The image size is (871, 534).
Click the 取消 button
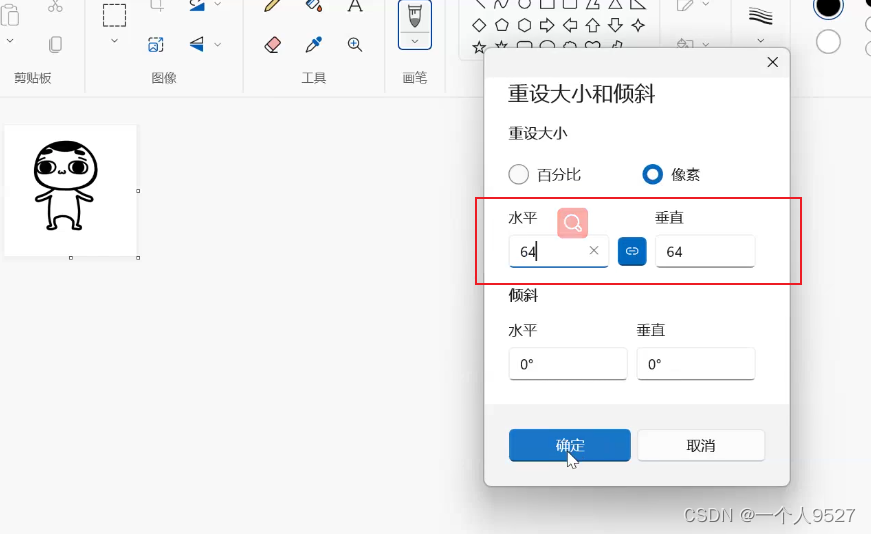[701, 445]
